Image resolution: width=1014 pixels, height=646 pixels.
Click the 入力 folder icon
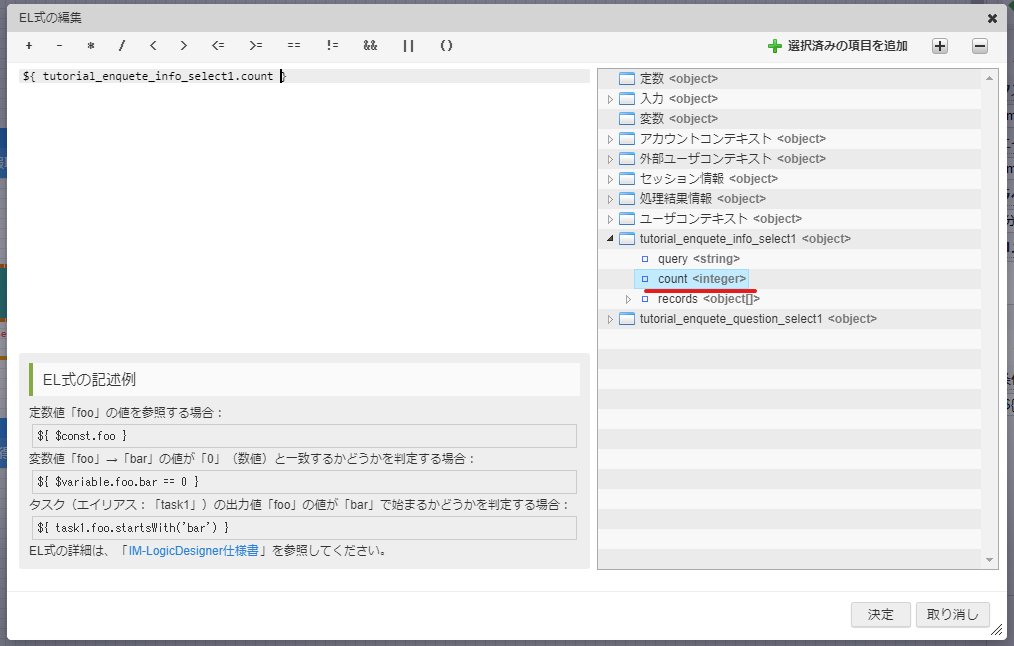627,99
